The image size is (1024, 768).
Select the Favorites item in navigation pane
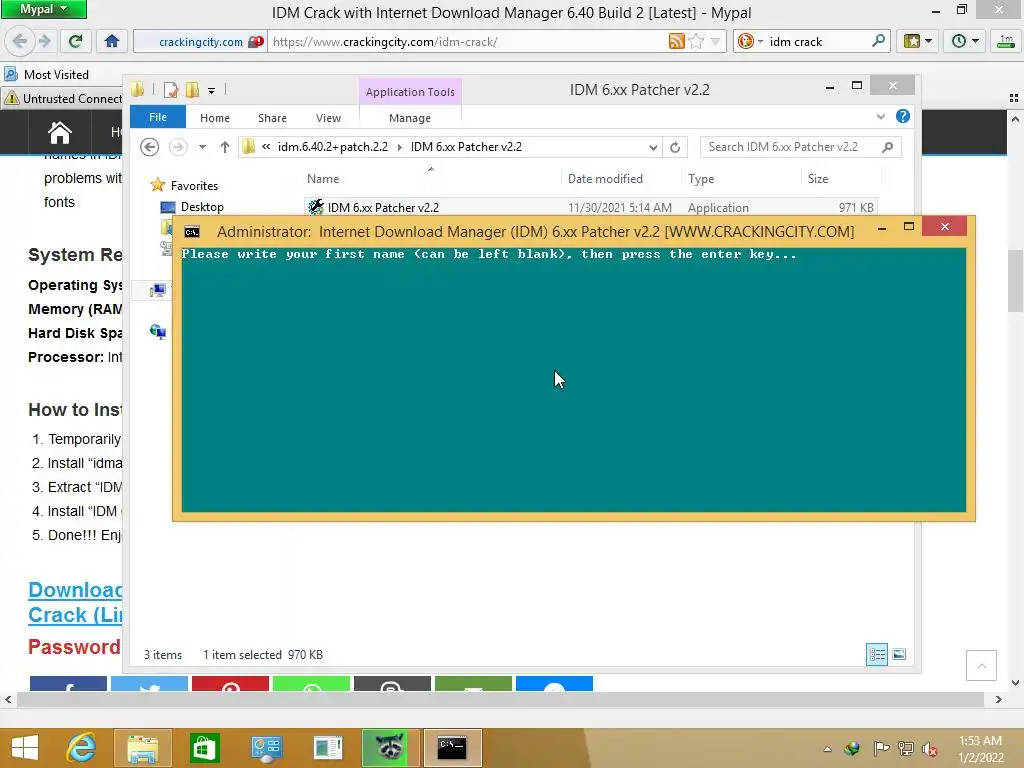tap(185, 185)
